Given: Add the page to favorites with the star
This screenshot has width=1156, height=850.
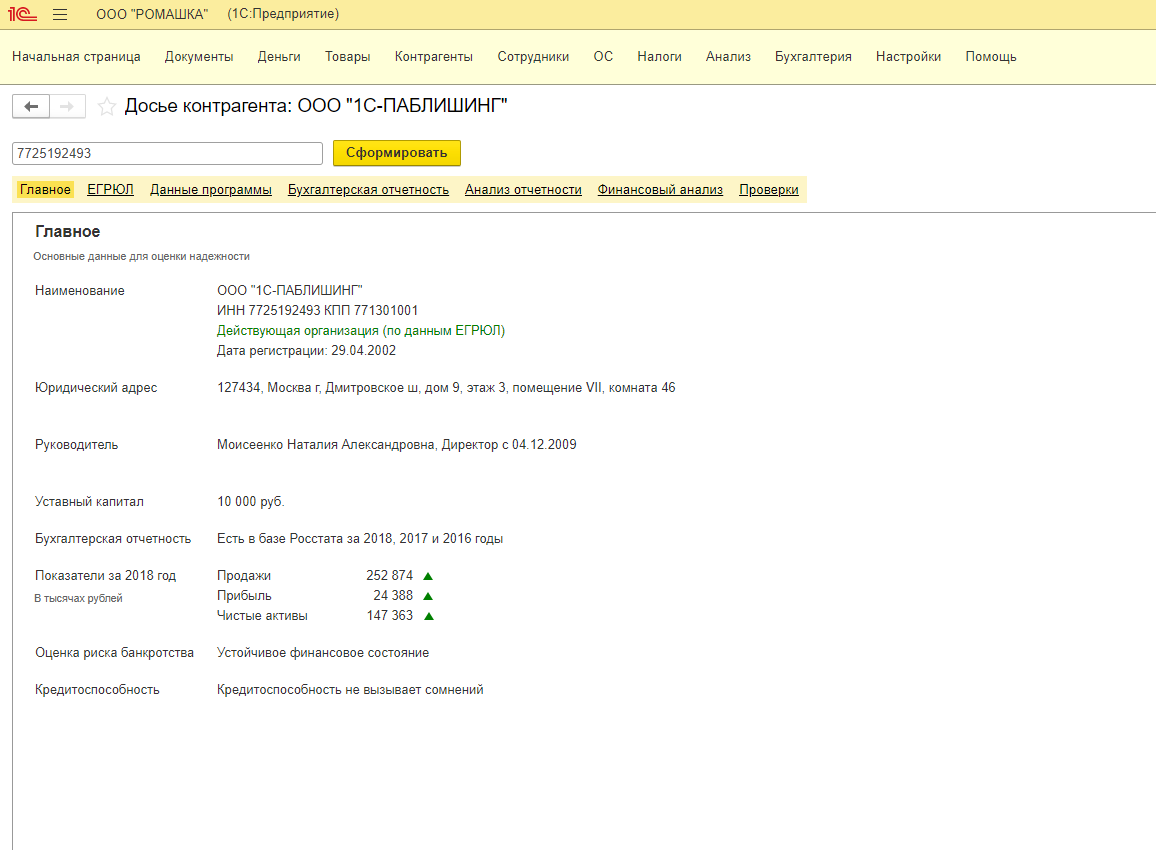Looking at the screenshot, I should [x=107, y=106].
